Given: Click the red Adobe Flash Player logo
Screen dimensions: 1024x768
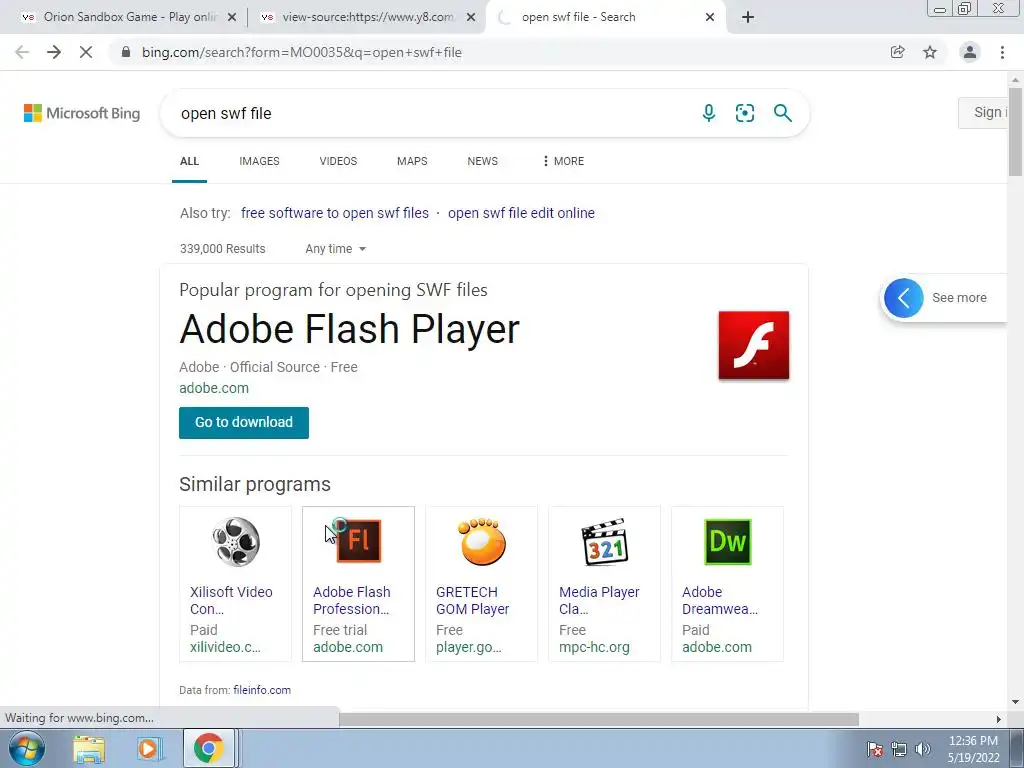Looking at the screenshot, I should click(x=754, y=345).
